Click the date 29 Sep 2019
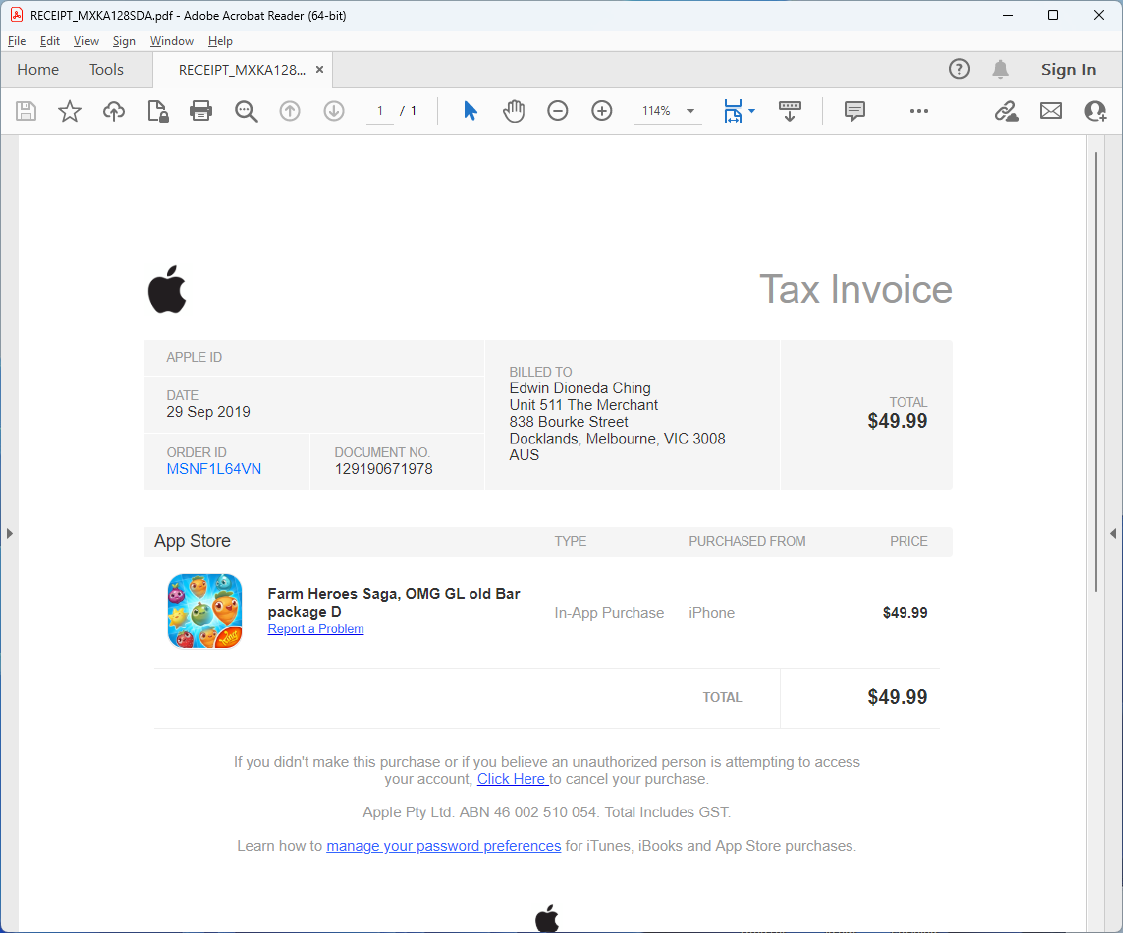The height and width of the screenshot is (933, 1123). (x=208, y=412)
